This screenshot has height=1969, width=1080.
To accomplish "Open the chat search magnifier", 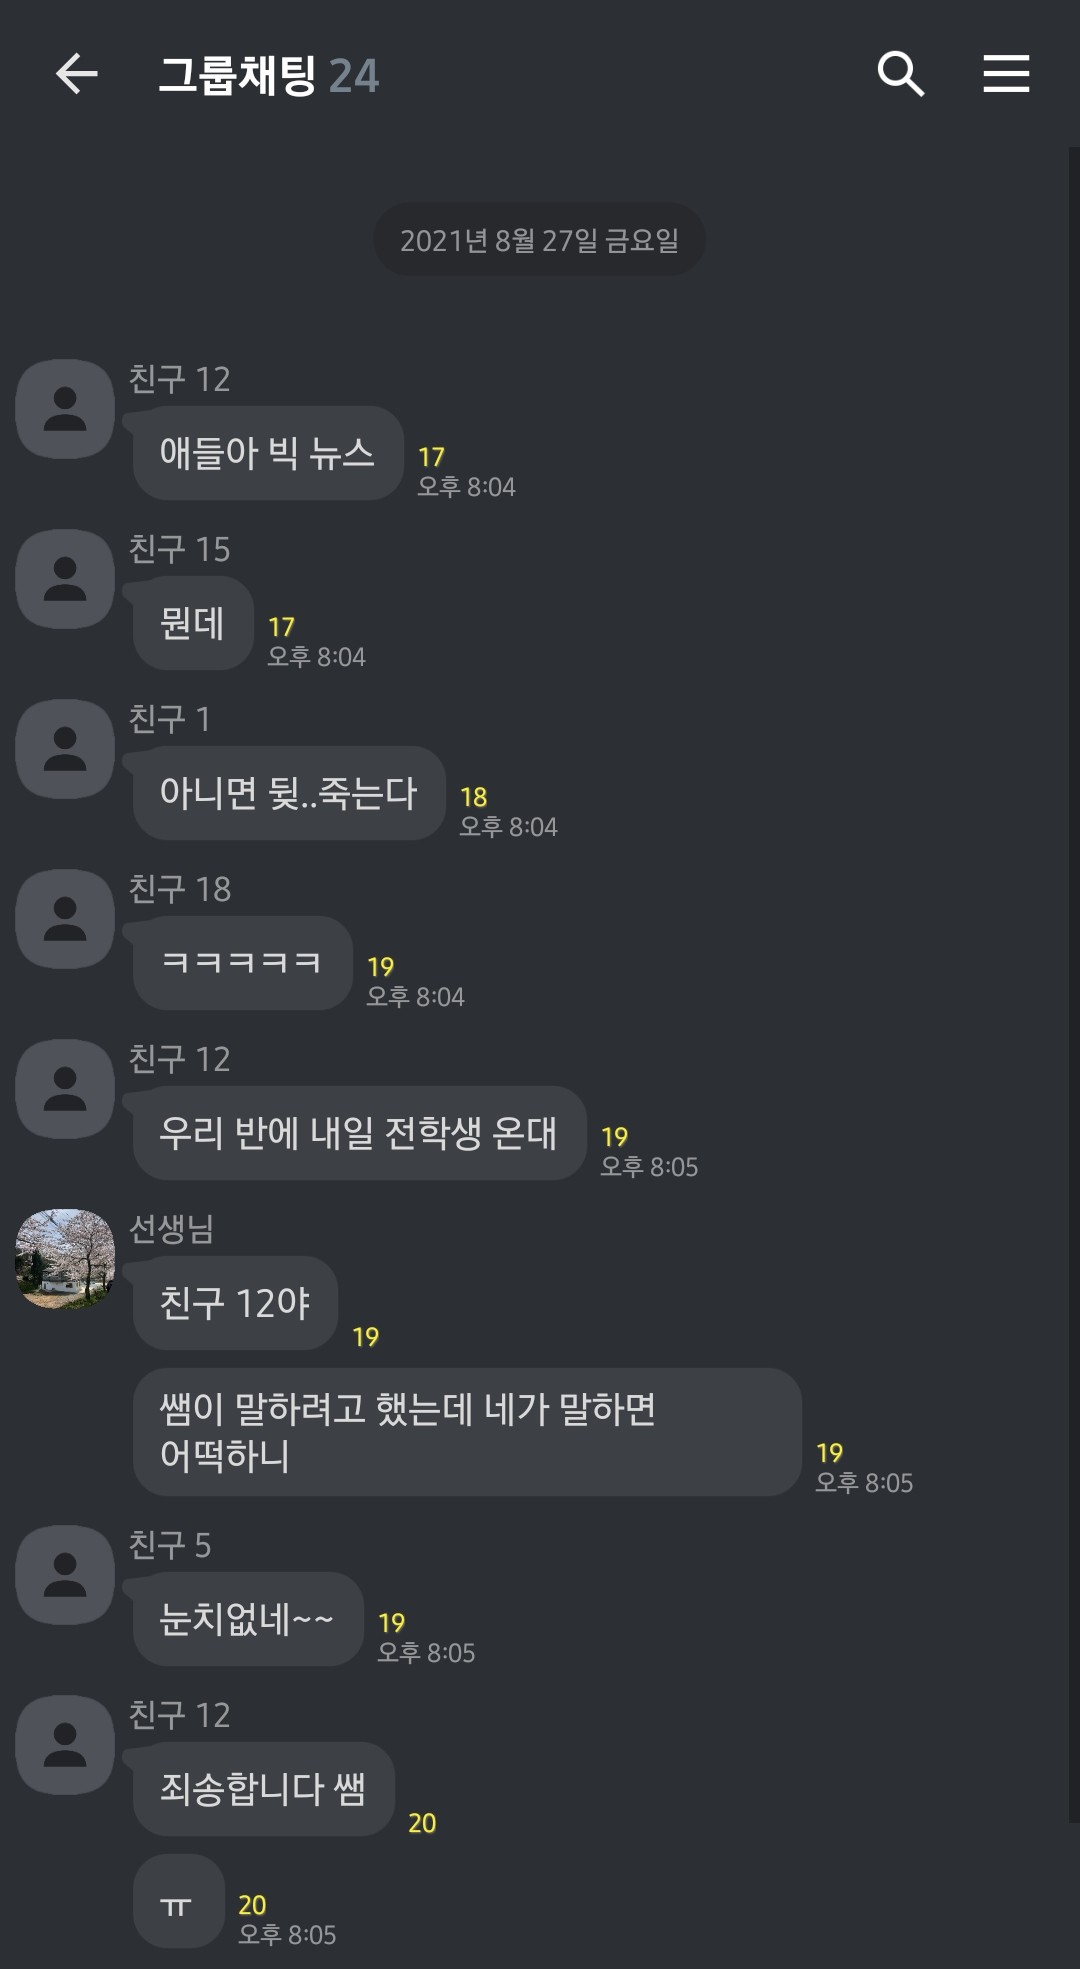I will (x=900, y=74).
